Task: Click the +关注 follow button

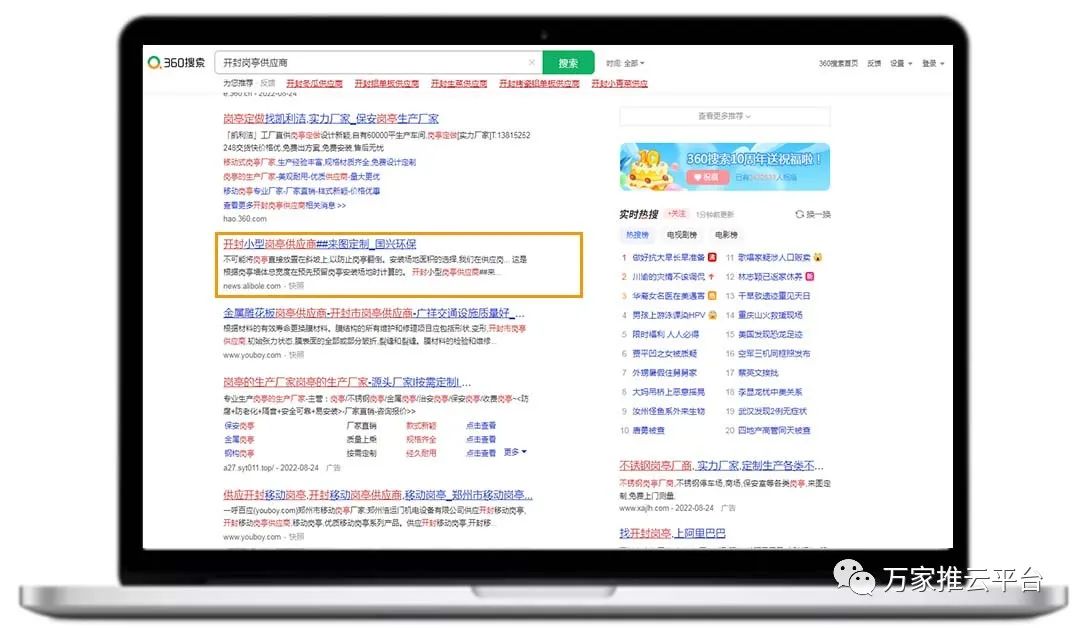Action: (x=677, y=214)
